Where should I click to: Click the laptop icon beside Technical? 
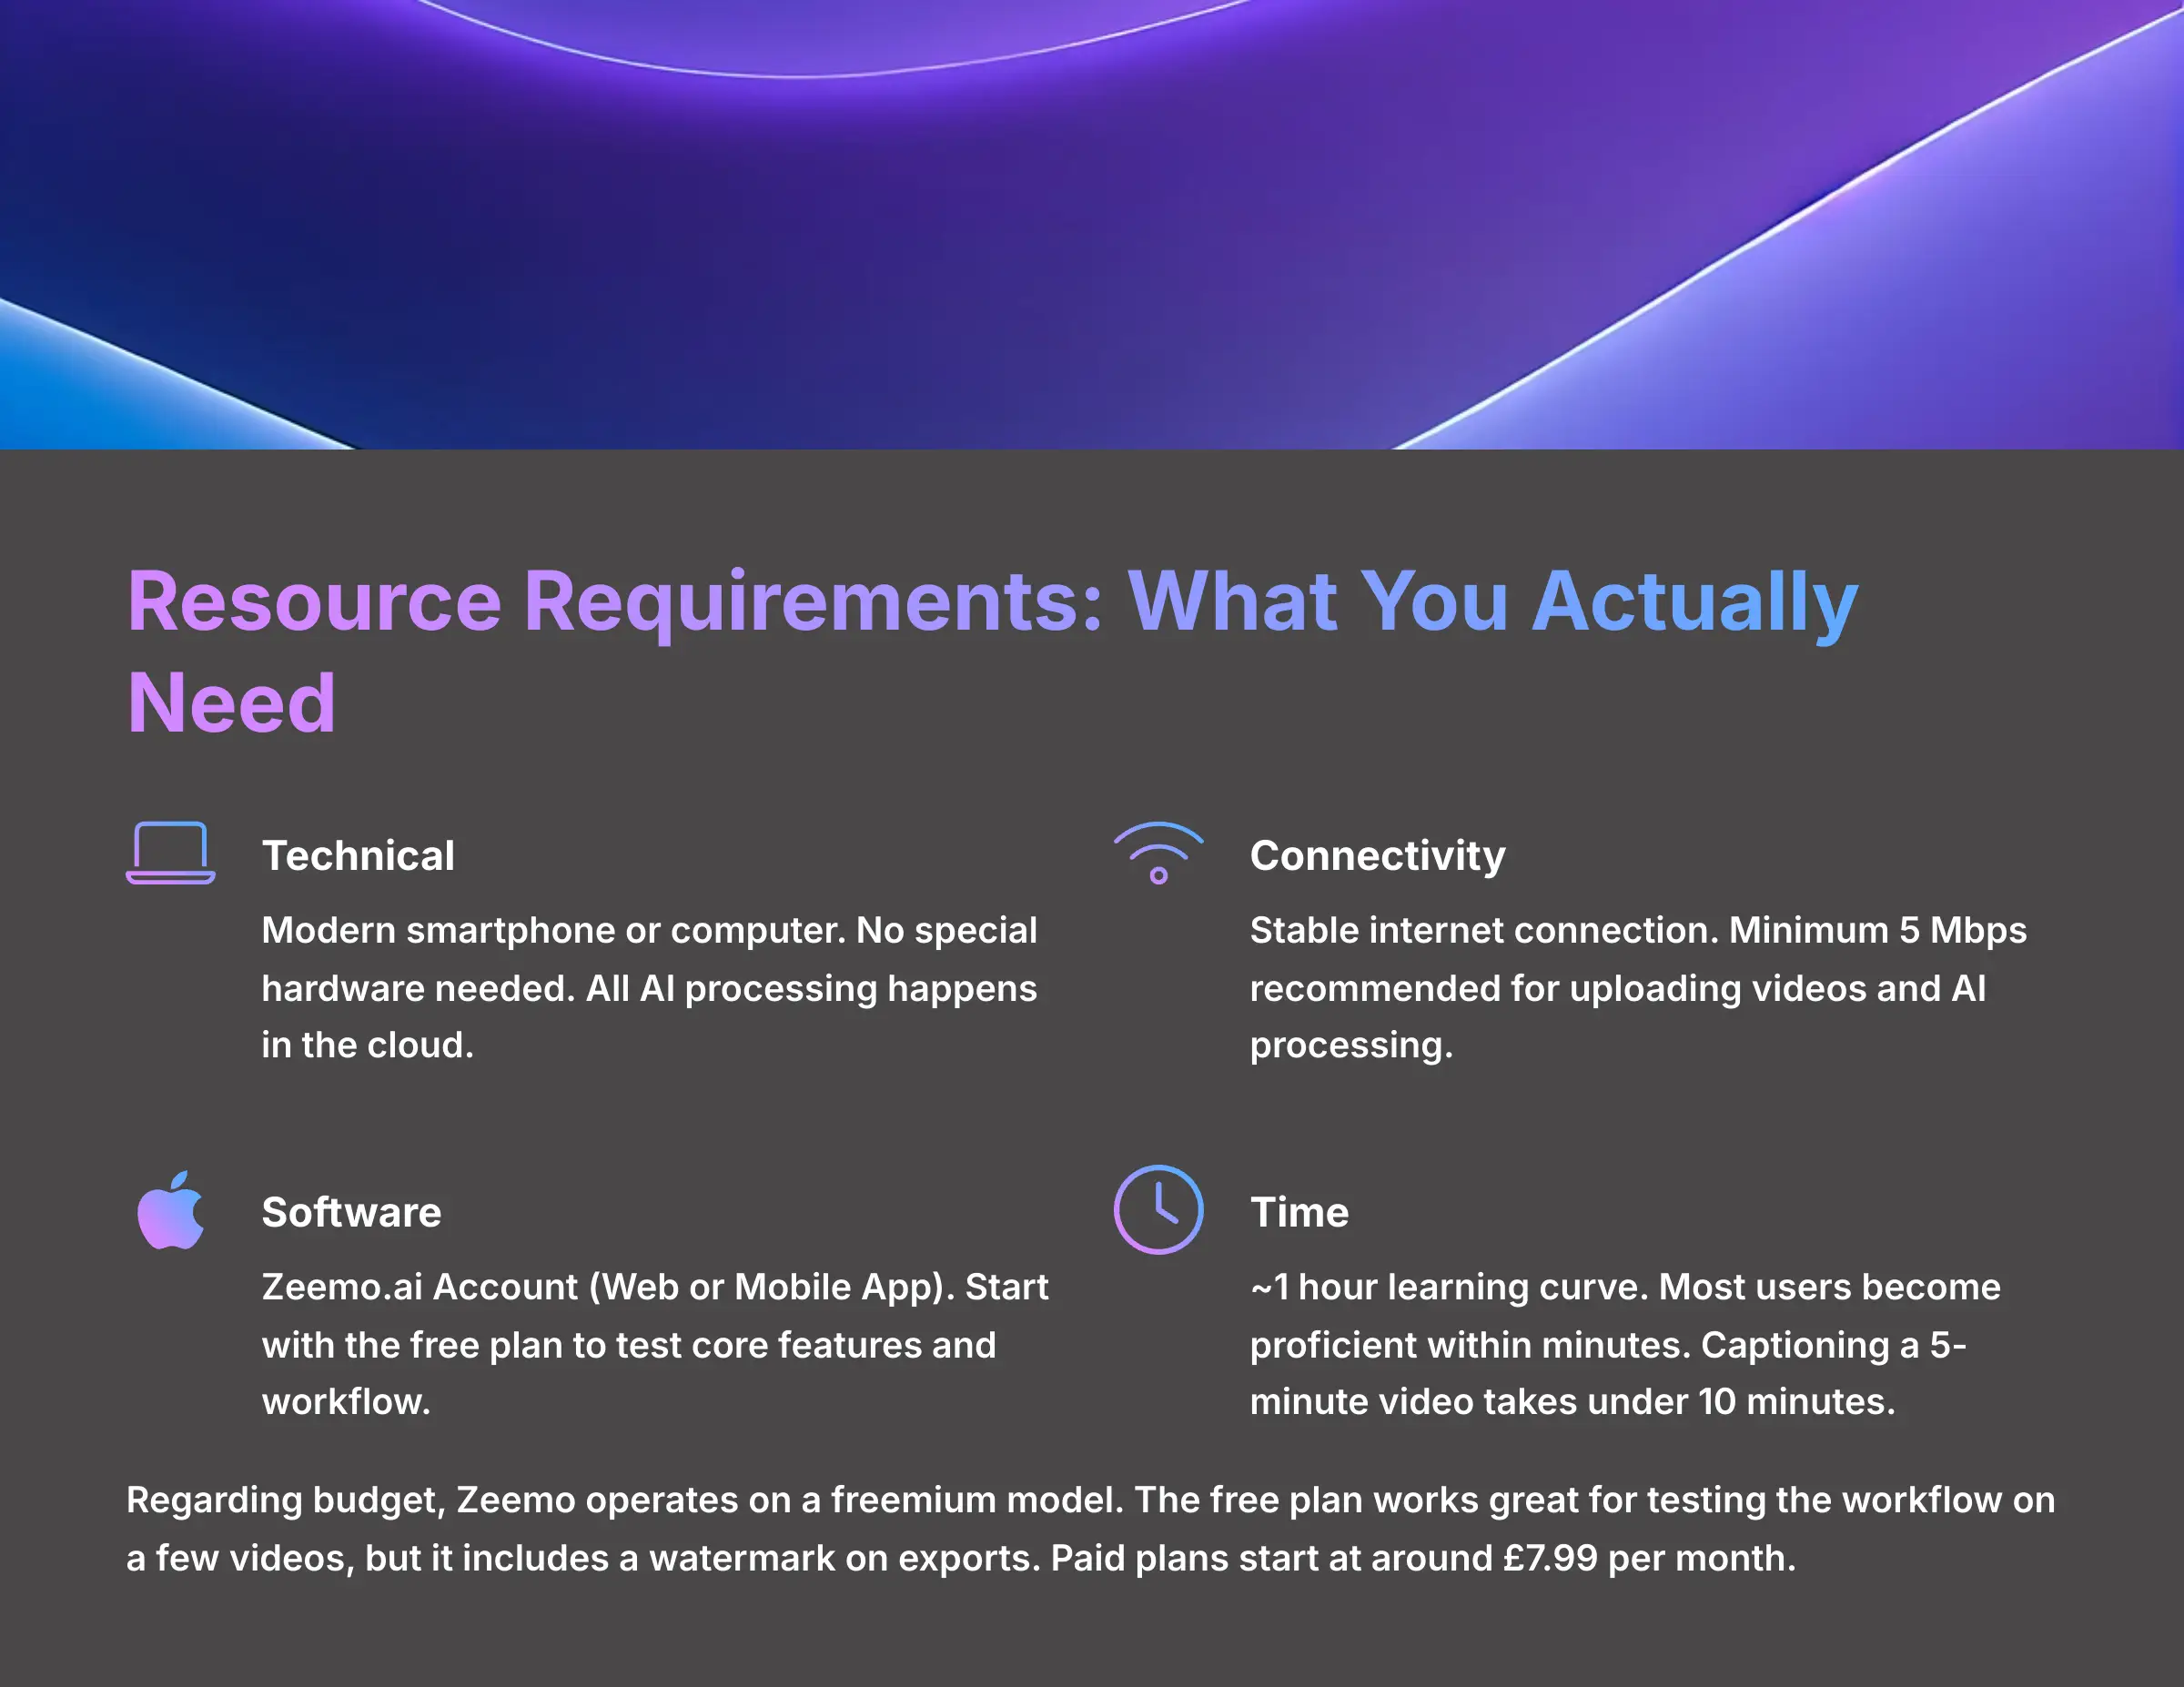coord(170,853)
